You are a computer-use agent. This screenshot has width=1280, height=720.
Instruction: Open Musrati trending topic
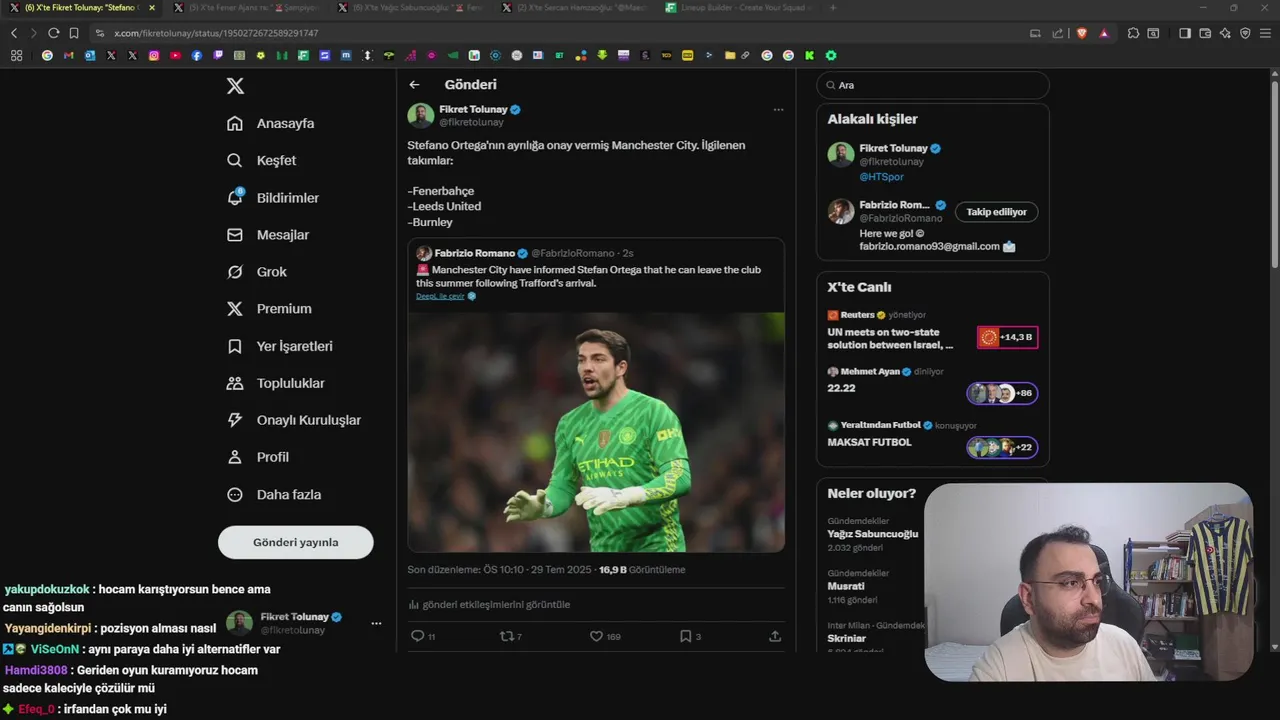coord(846,586)
